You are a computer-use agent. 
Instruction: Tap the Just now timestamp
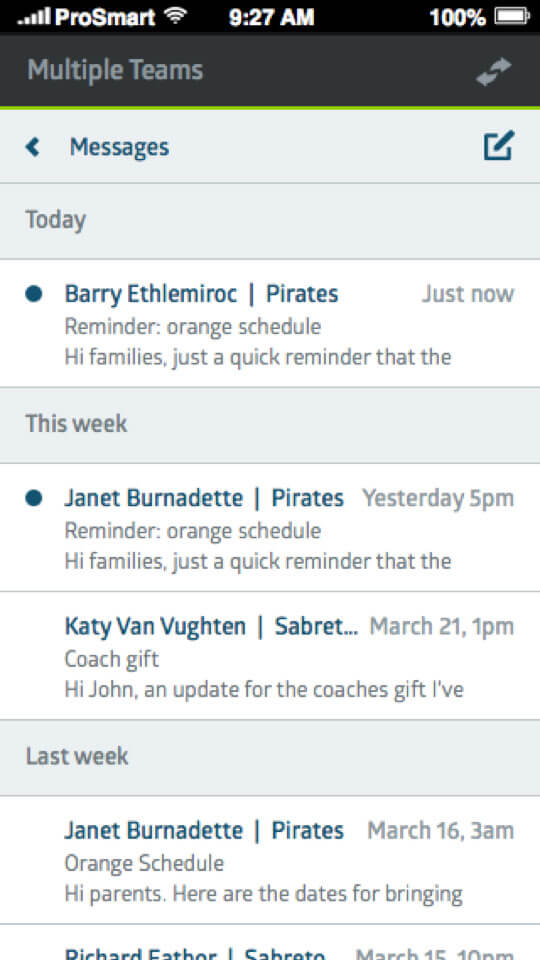coord(468,294)
